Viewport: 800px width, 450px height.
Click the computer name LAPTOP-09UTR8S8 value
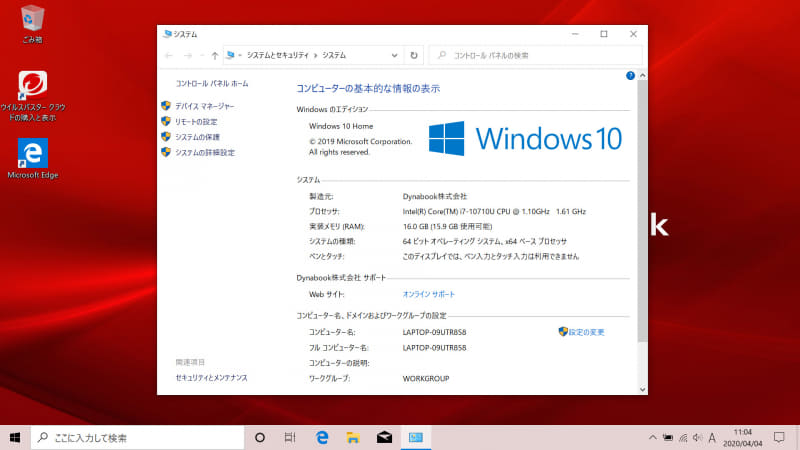tap(434, 332)
